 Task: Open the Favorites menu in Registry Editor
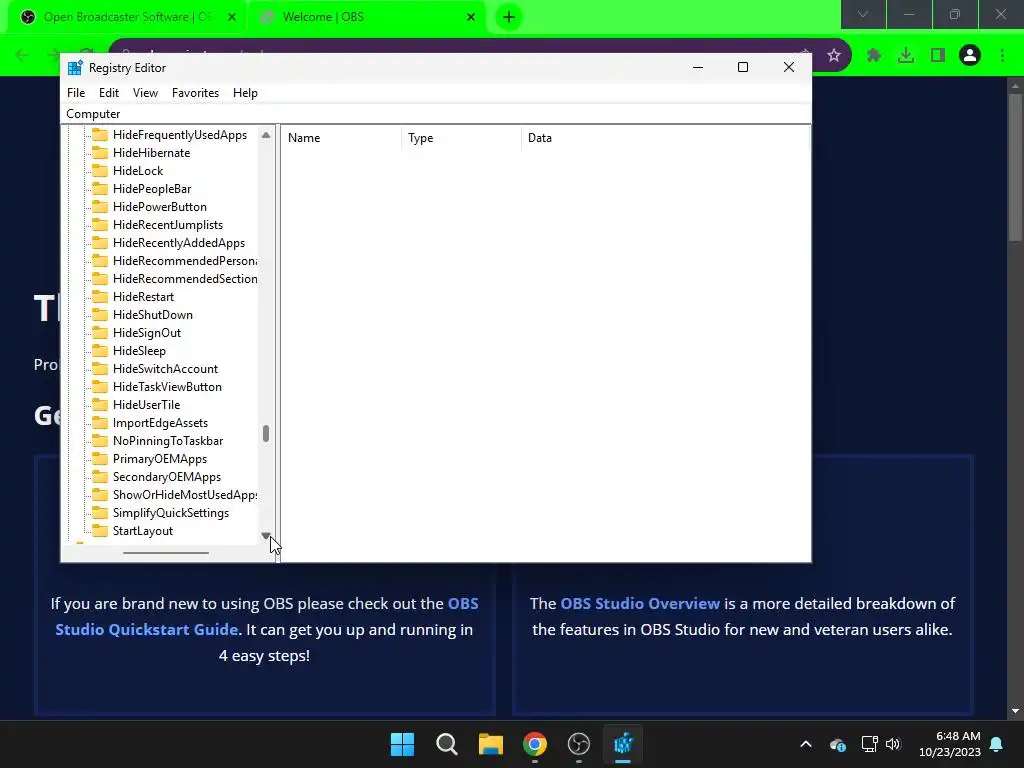tap(195, 93)
